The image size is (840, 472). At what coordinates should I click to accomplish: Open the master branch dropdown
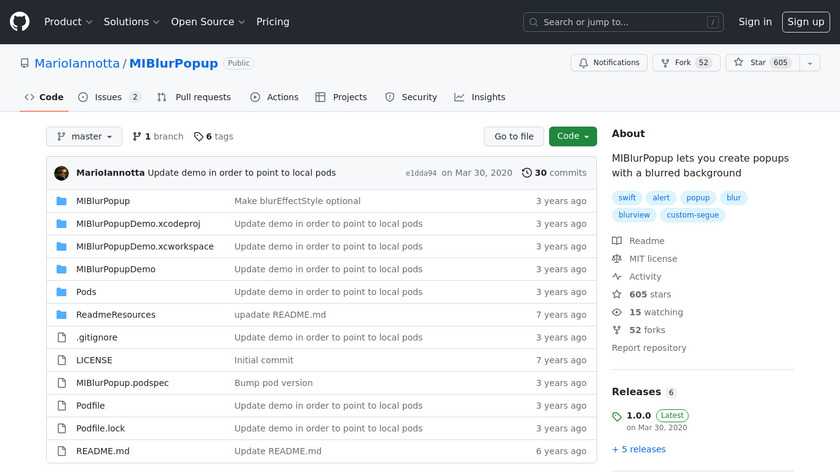tap(84, 137)
